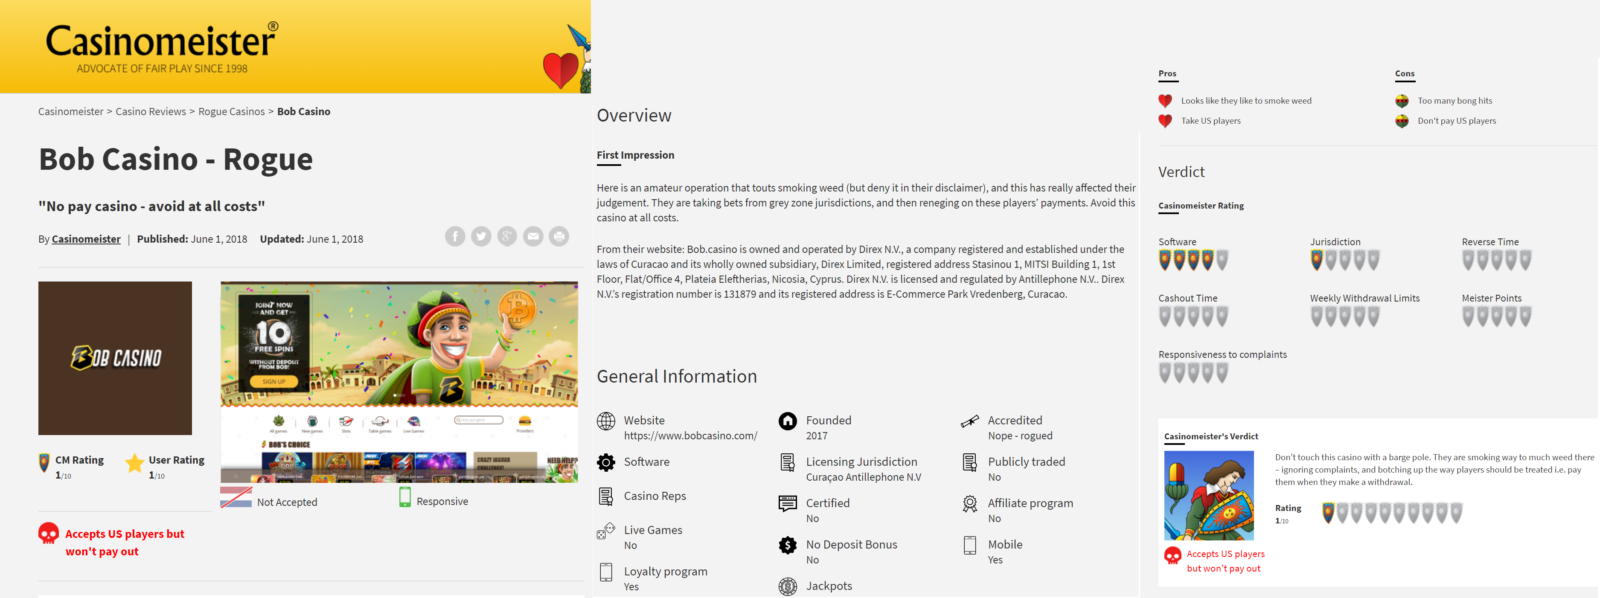Open the Bob Casino website screenshot

click(399, 383)
